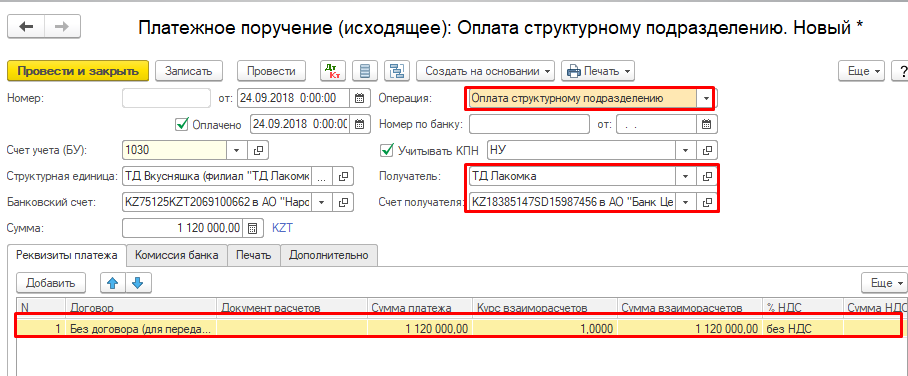Image resolution: width=908 pixels, height=376 pixels.
Task: Toggle the Учитывать КПН checkbox
Action: pos(386,150)
